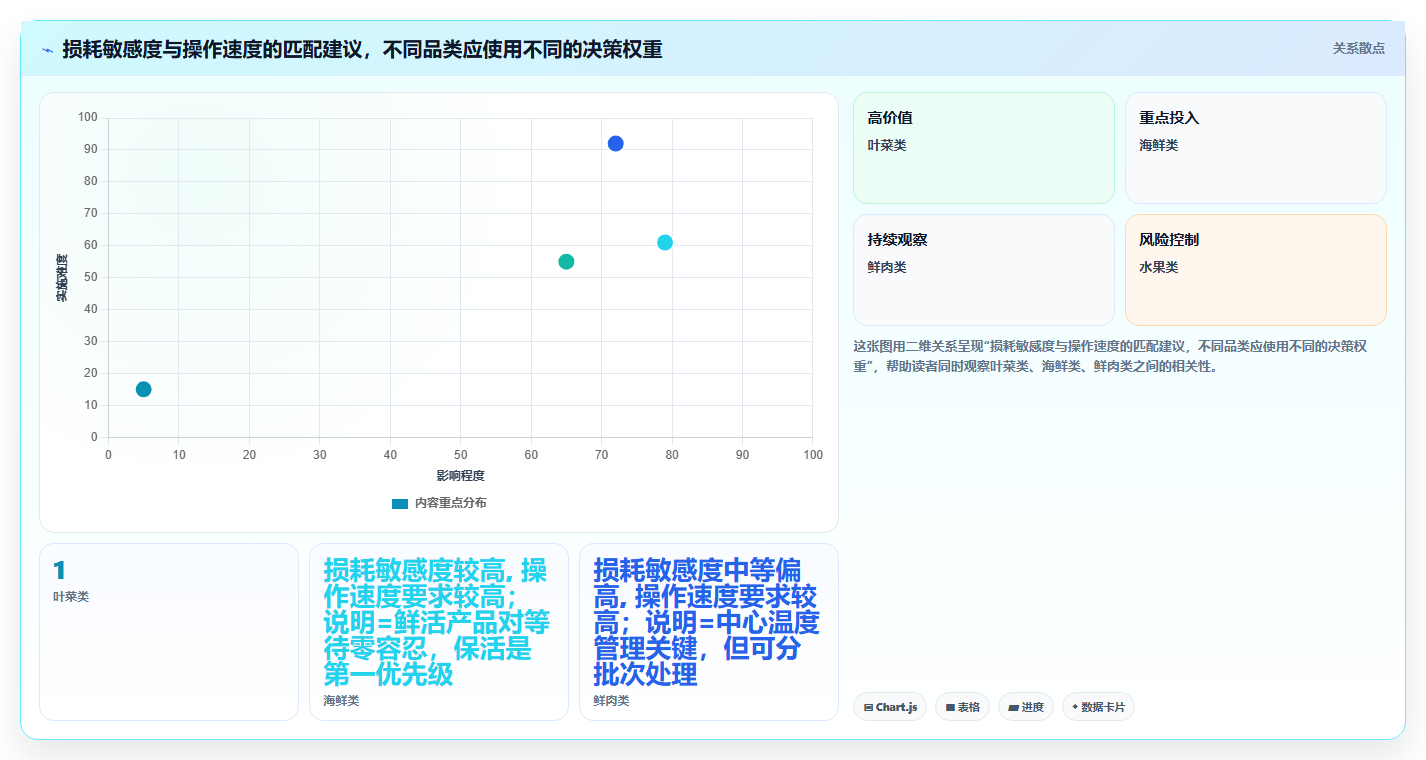1426x760 pixels.
Task: Click the Chart.js tag at bottom
Action: (x=890, y=707)
